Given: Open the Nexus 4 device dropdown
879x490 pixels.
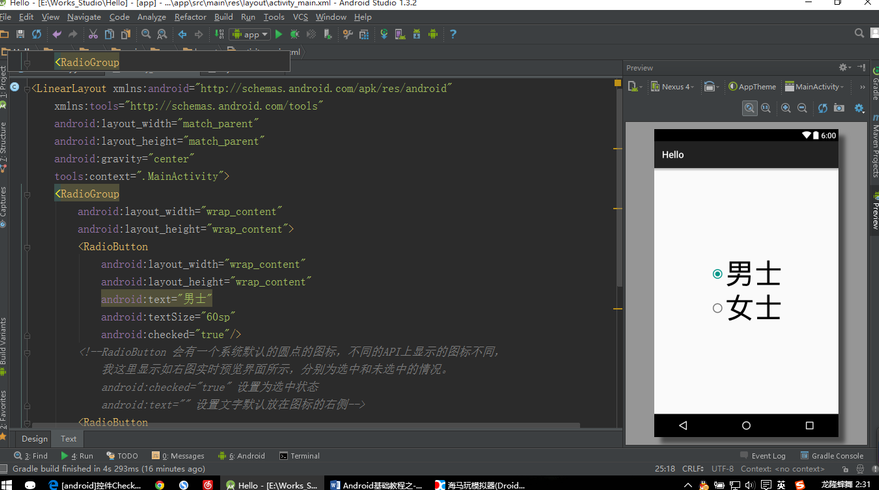Looking at the screenshot, I should [x=673, y=86].
